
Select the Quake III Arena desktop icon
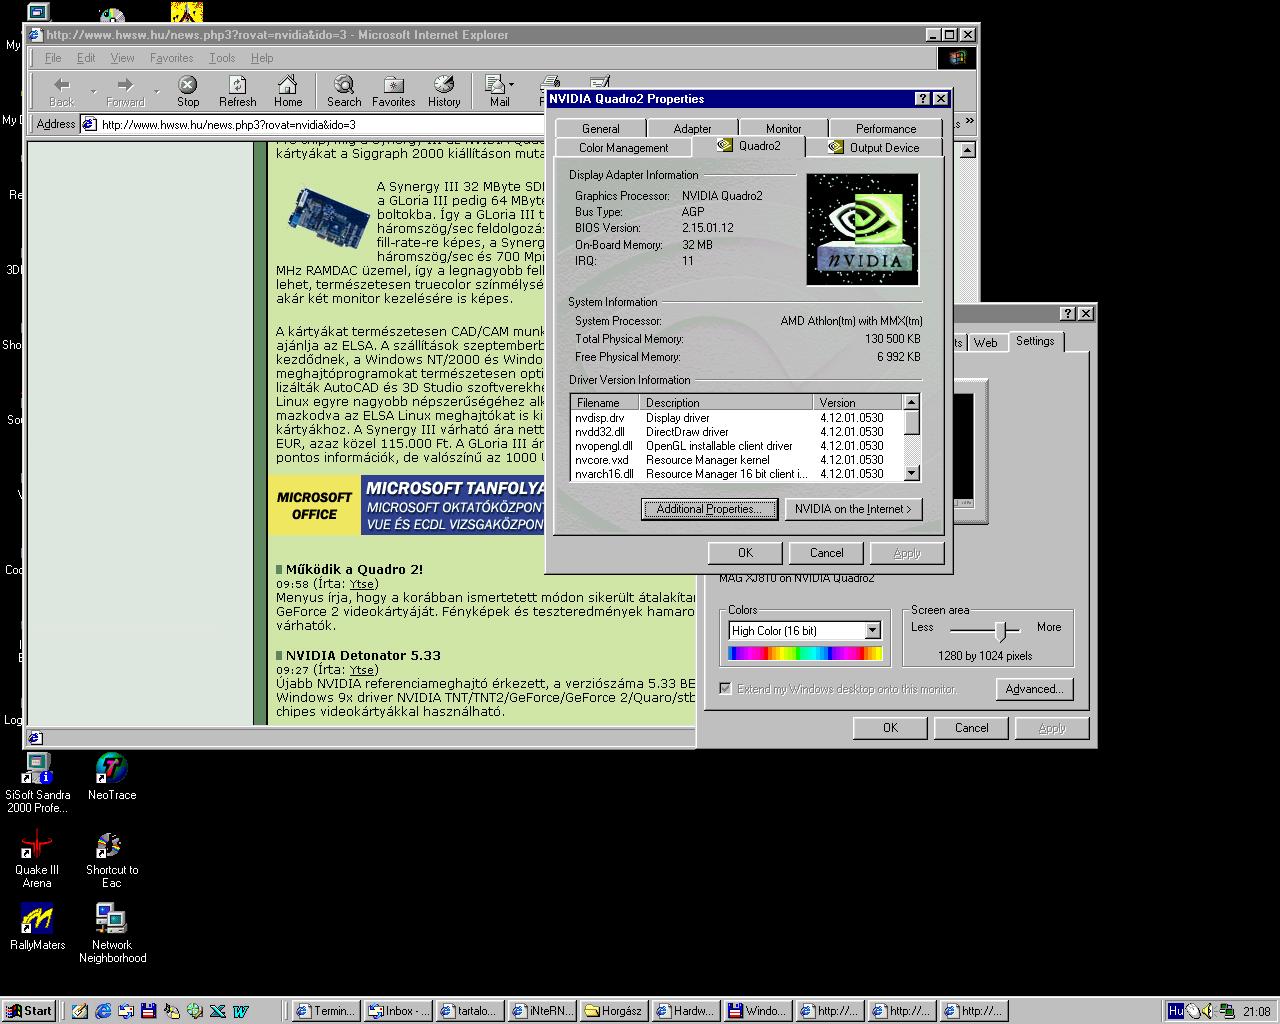37,859
